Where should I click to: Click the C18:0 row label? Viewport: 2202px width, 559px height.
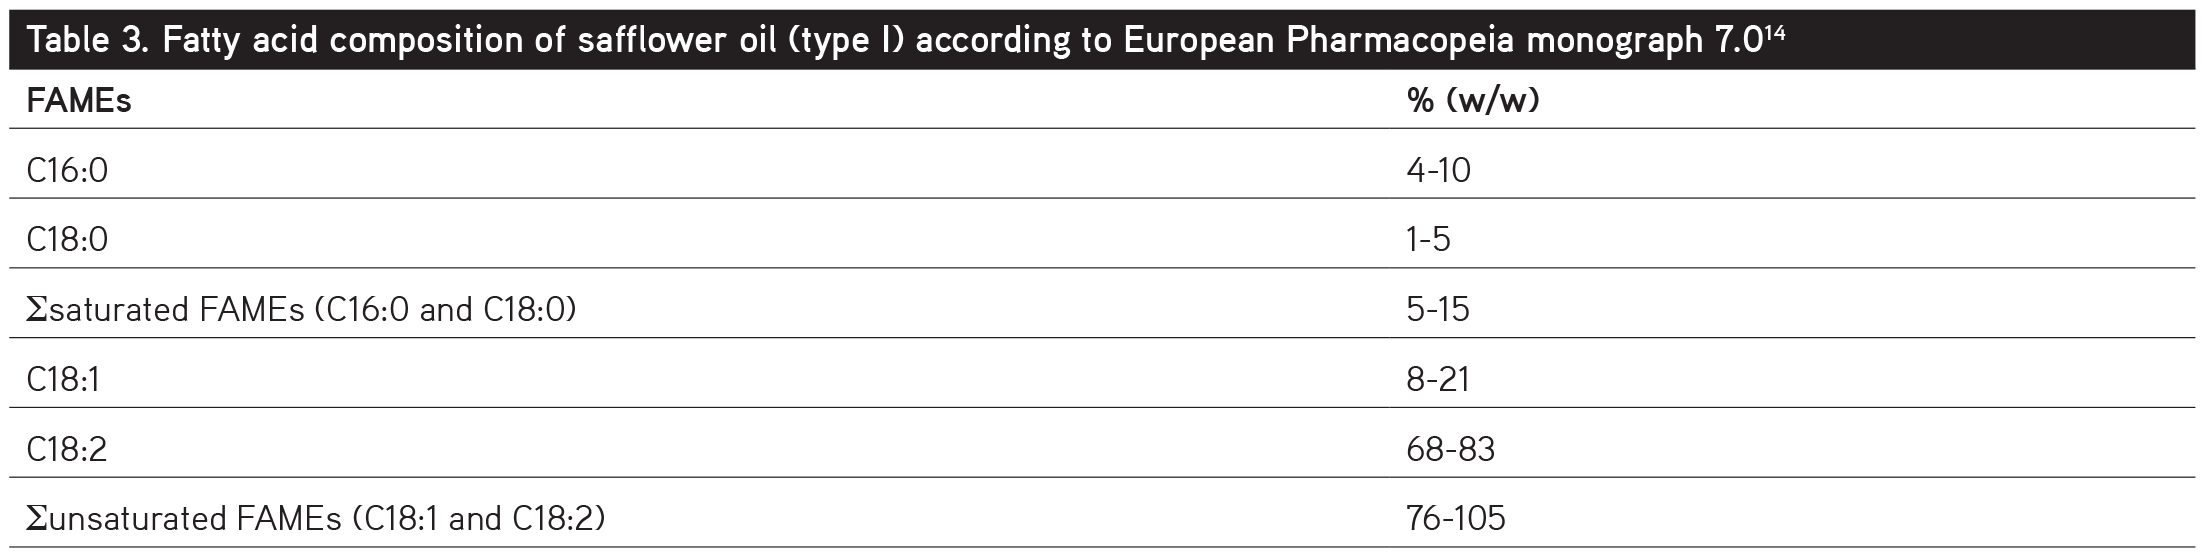click(x=67, y=240)
